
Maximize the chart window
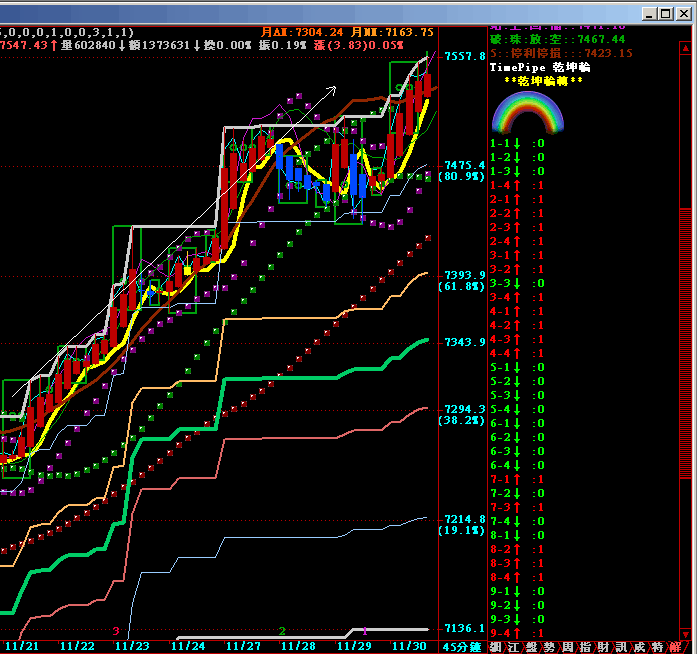[x=664, y=13]
